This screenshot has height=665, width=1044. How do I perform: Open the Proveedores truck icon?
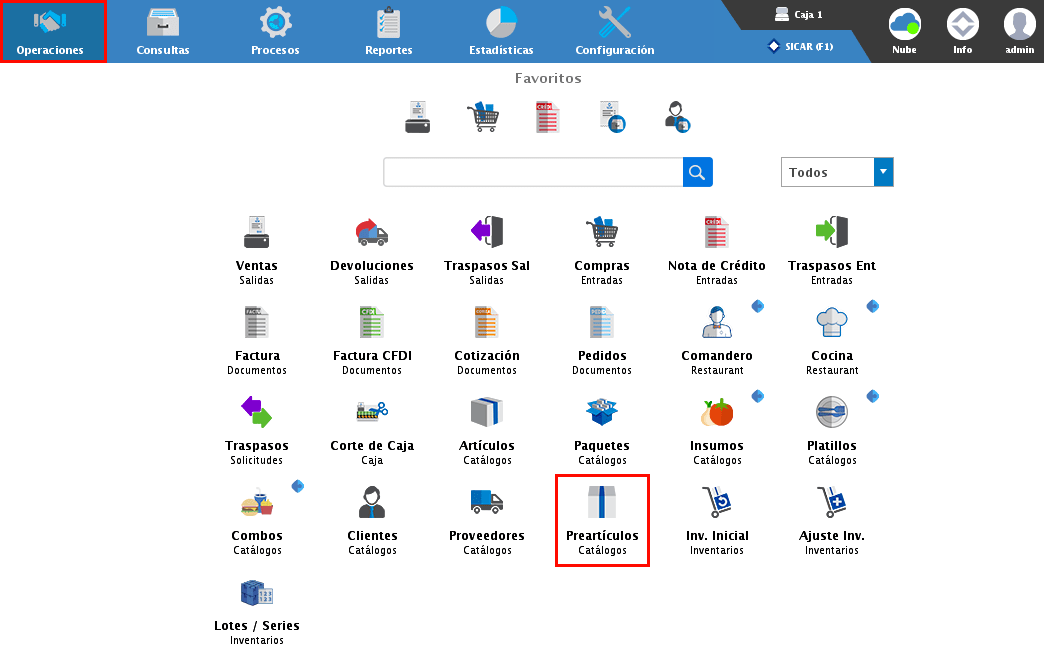pos(486,504)
